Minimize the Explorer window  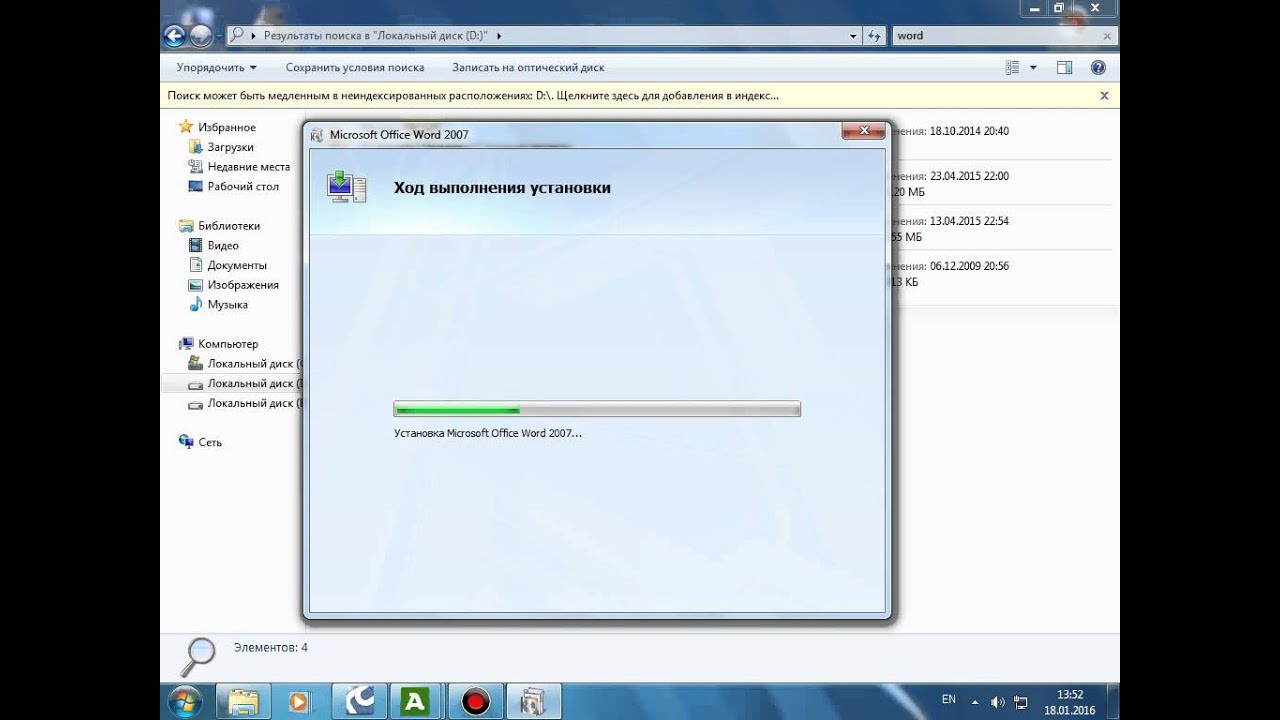(1034, 7)
